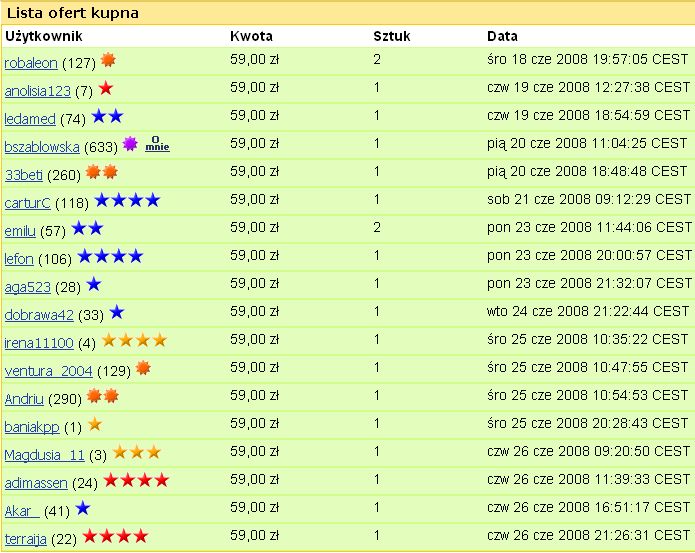This screenshot has width=695, height=553.
Task: Click the Data column header
Action: pyautogui.click(x=502, y=36)
